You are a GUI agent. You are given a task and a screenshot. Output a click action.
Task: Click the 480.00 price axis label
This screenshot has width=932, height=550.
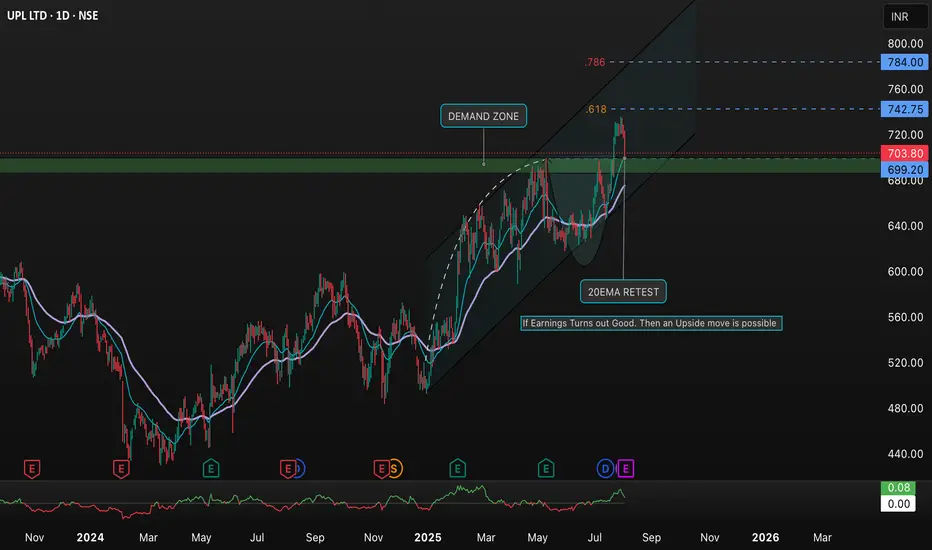[905, 408]
